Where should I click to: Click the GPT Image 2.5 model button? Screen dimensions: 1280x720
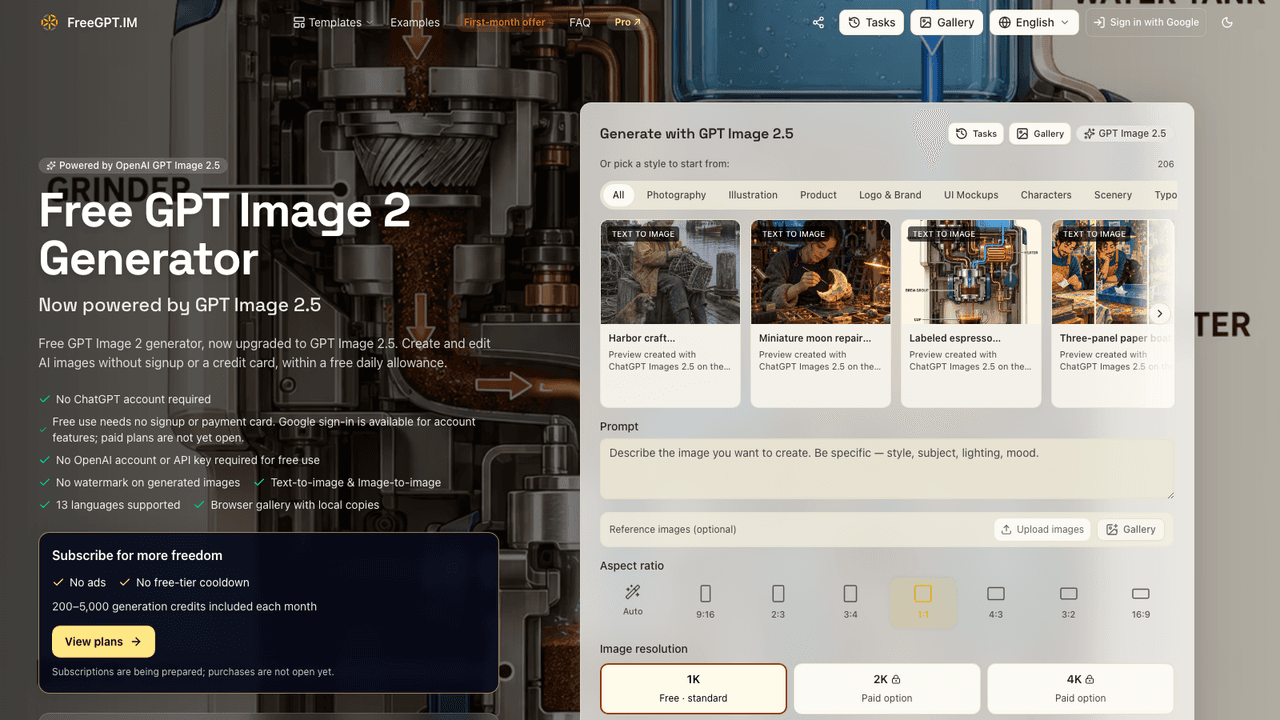[x=1125, y=133]
